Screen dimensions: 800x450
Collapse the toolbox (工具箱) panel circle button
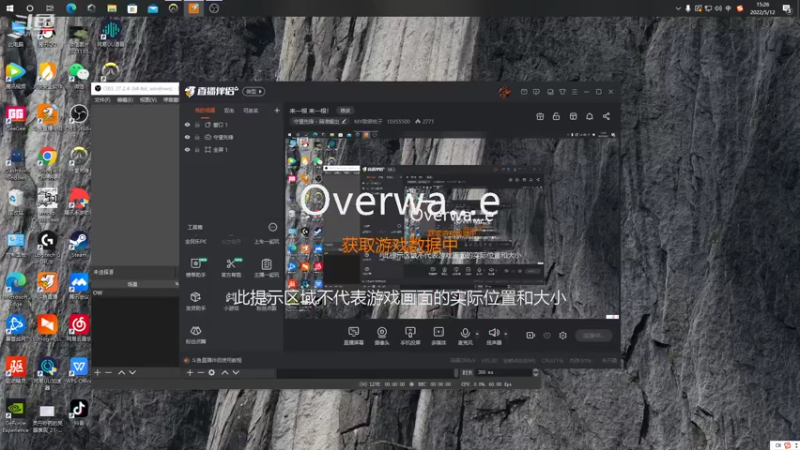tap(272, 227)
